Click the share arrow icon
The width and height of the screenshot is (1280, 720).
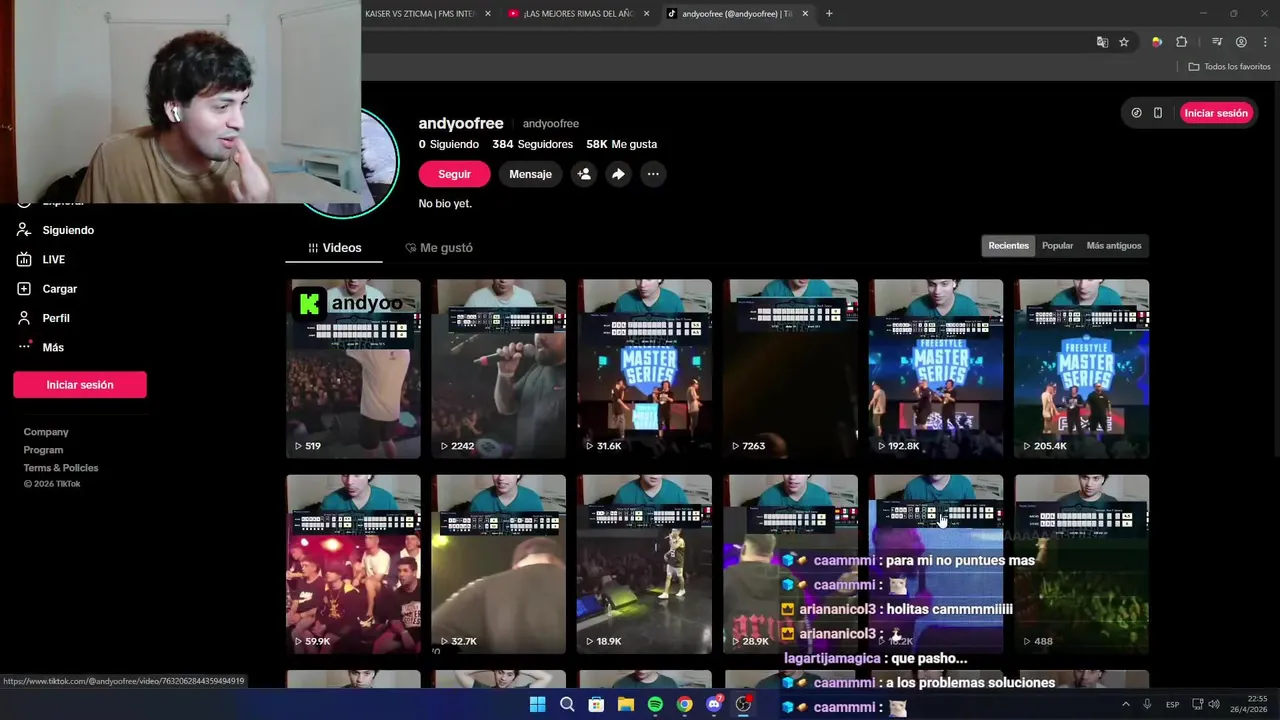pyautogui.click(x=618, y=174)
